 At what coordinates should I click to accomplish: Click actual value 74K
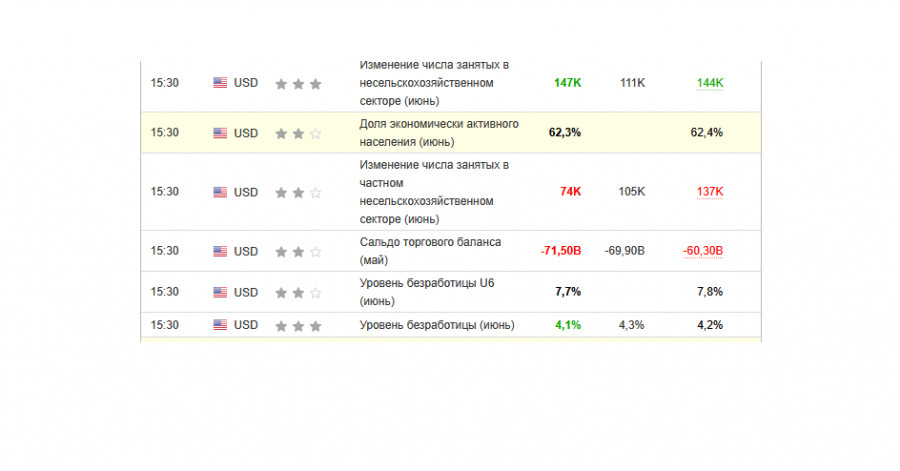pyautogui.click(x=571, y=192)
